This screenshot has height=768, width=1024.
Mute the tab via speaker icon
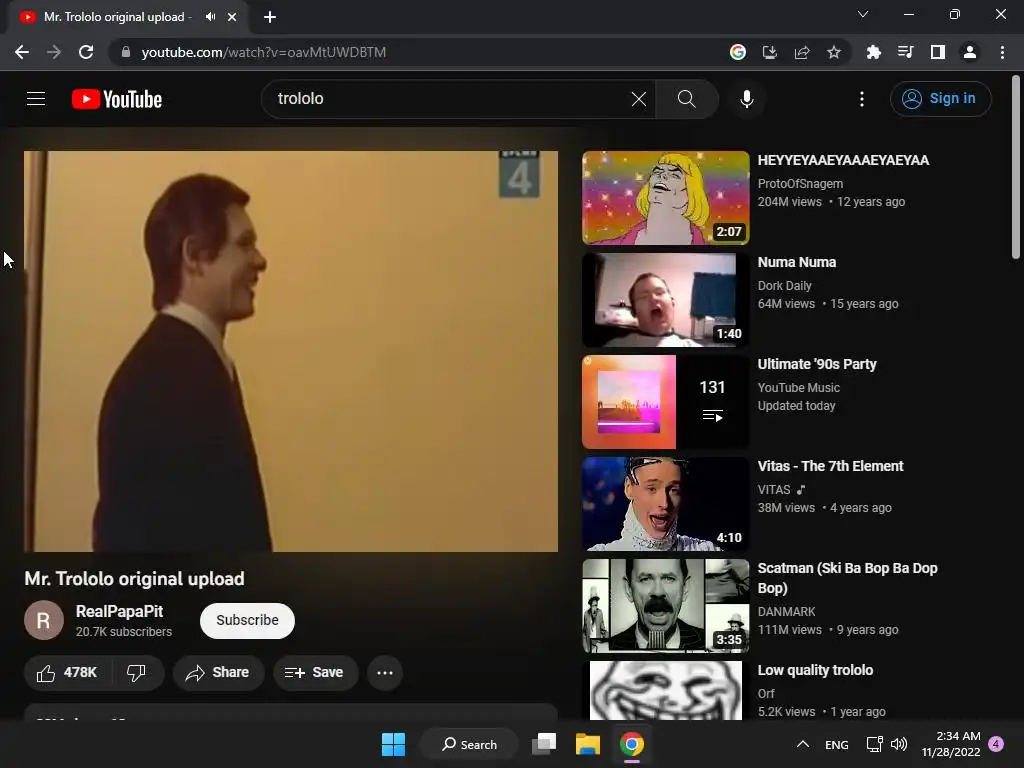(x=210, y=17)
